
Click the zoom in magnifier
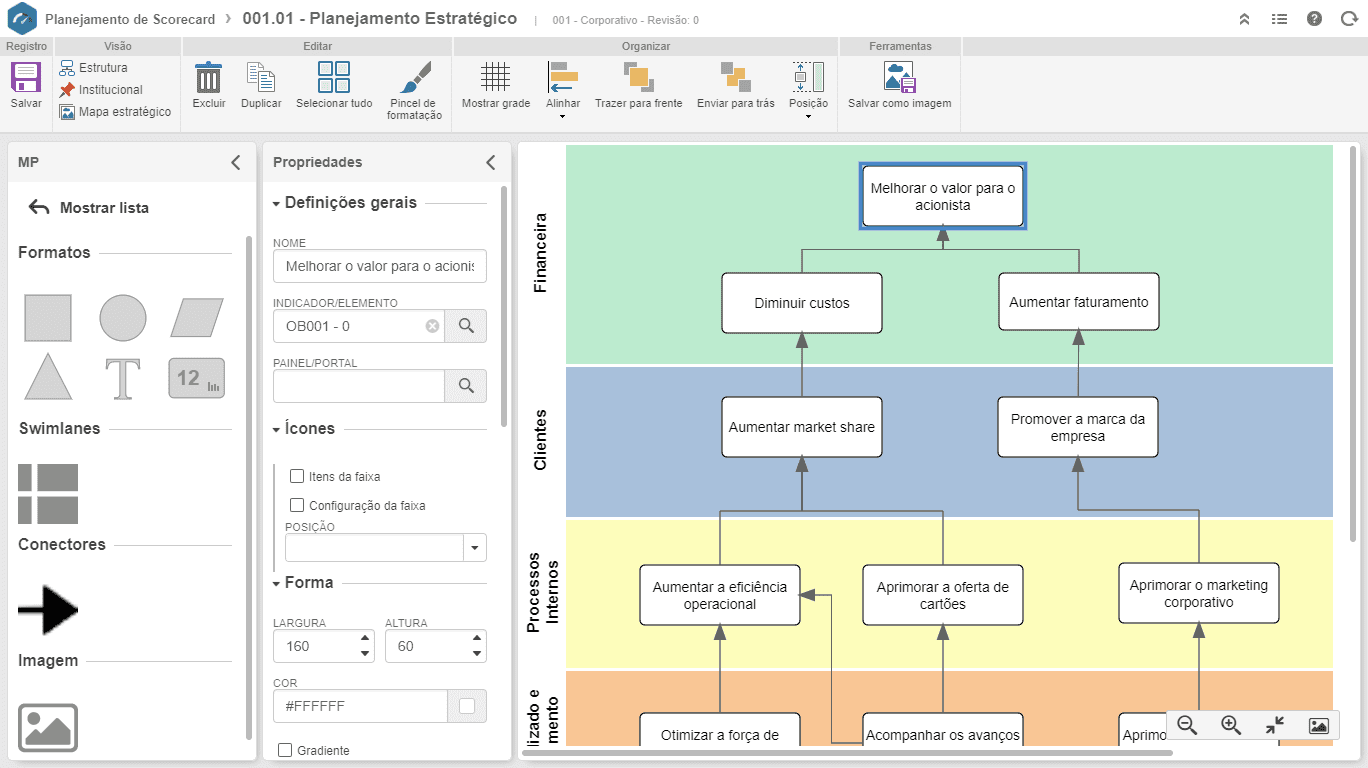pyautogui.click(x=1231, y=726)
